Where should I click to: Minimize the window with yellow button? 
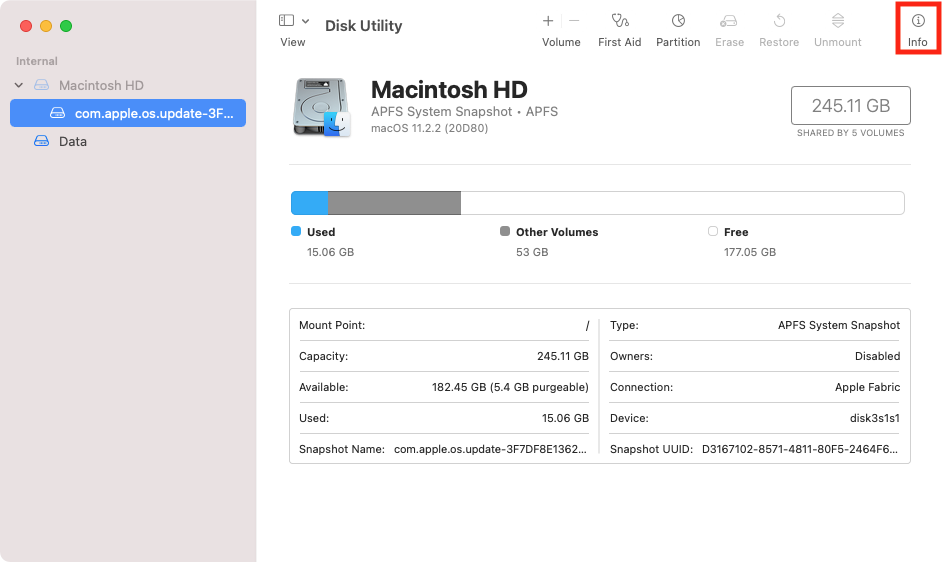[x=46, y=26]
